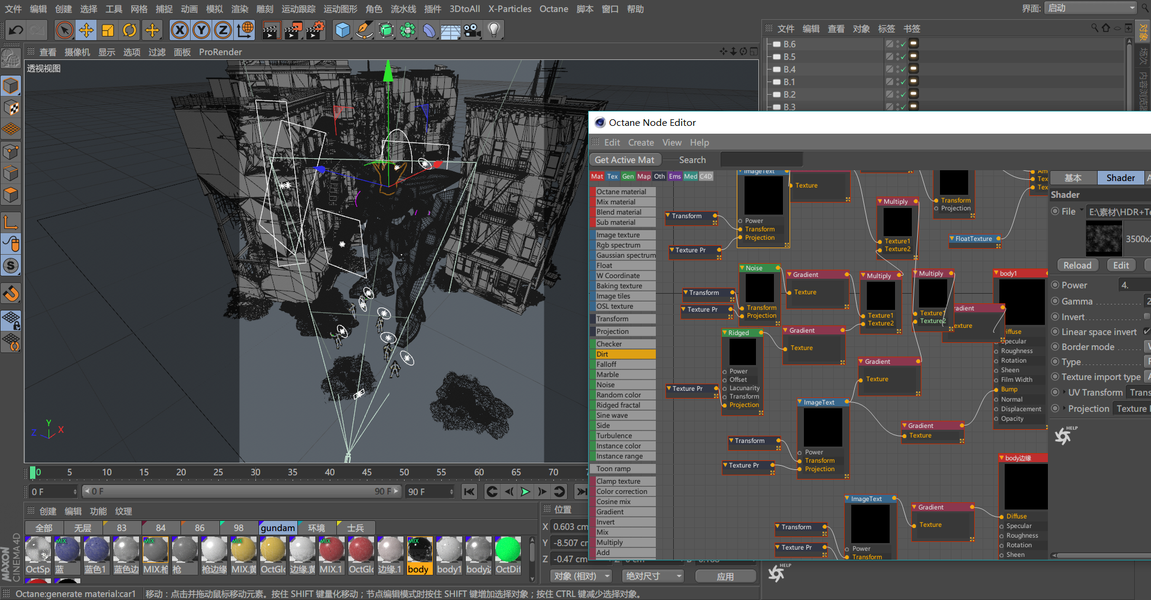Add a Cube primitive object

(x=343, y=30)
